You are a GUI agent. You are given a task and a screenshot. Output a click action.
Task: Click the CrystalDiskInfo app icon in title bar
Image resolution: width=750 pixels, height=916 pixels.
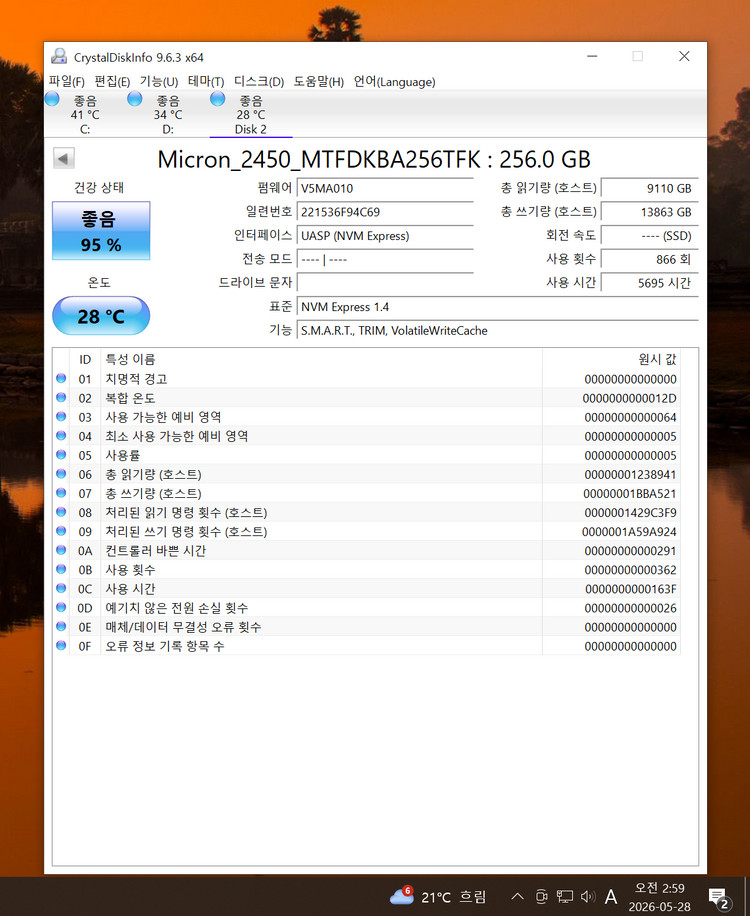[58, 56]
